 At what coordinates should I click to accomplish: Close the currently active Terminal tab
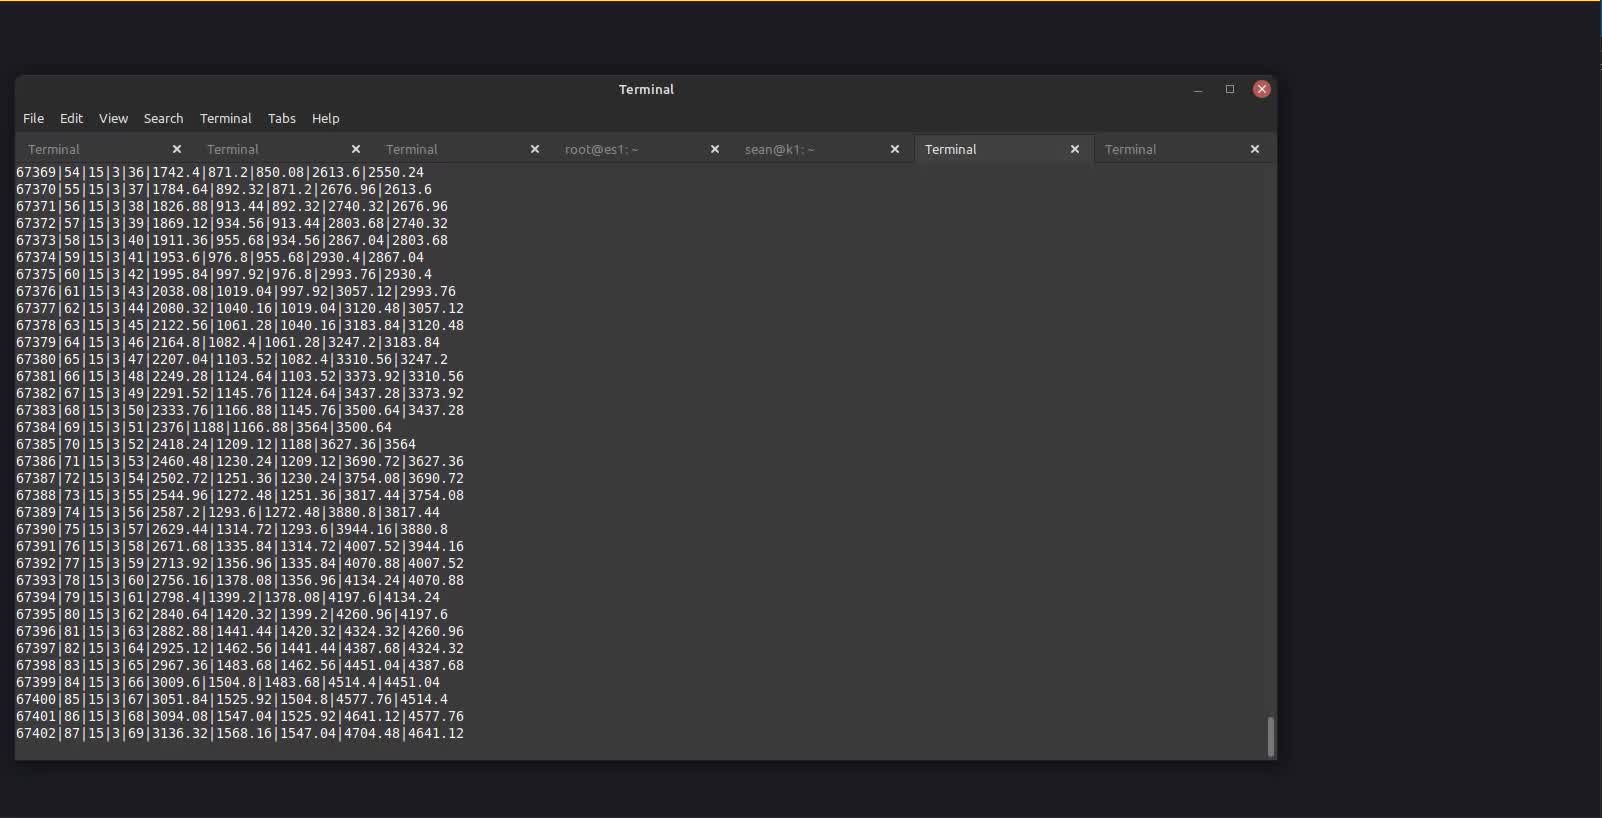coord(1074,149)
